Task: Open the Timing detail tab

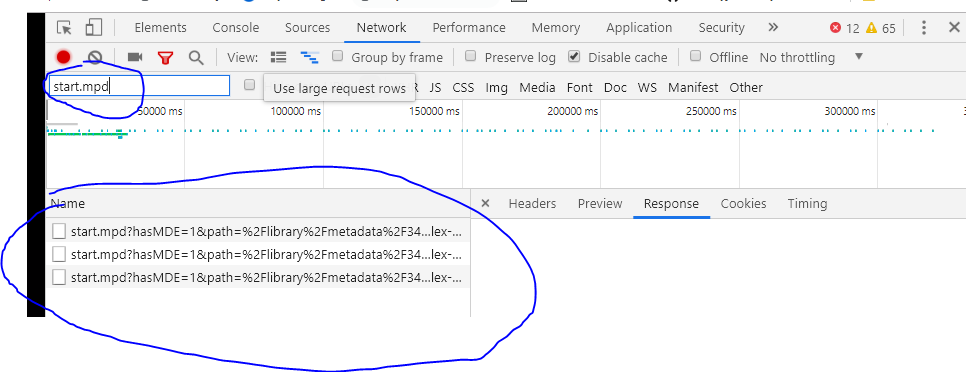Action: click(807, 203)
